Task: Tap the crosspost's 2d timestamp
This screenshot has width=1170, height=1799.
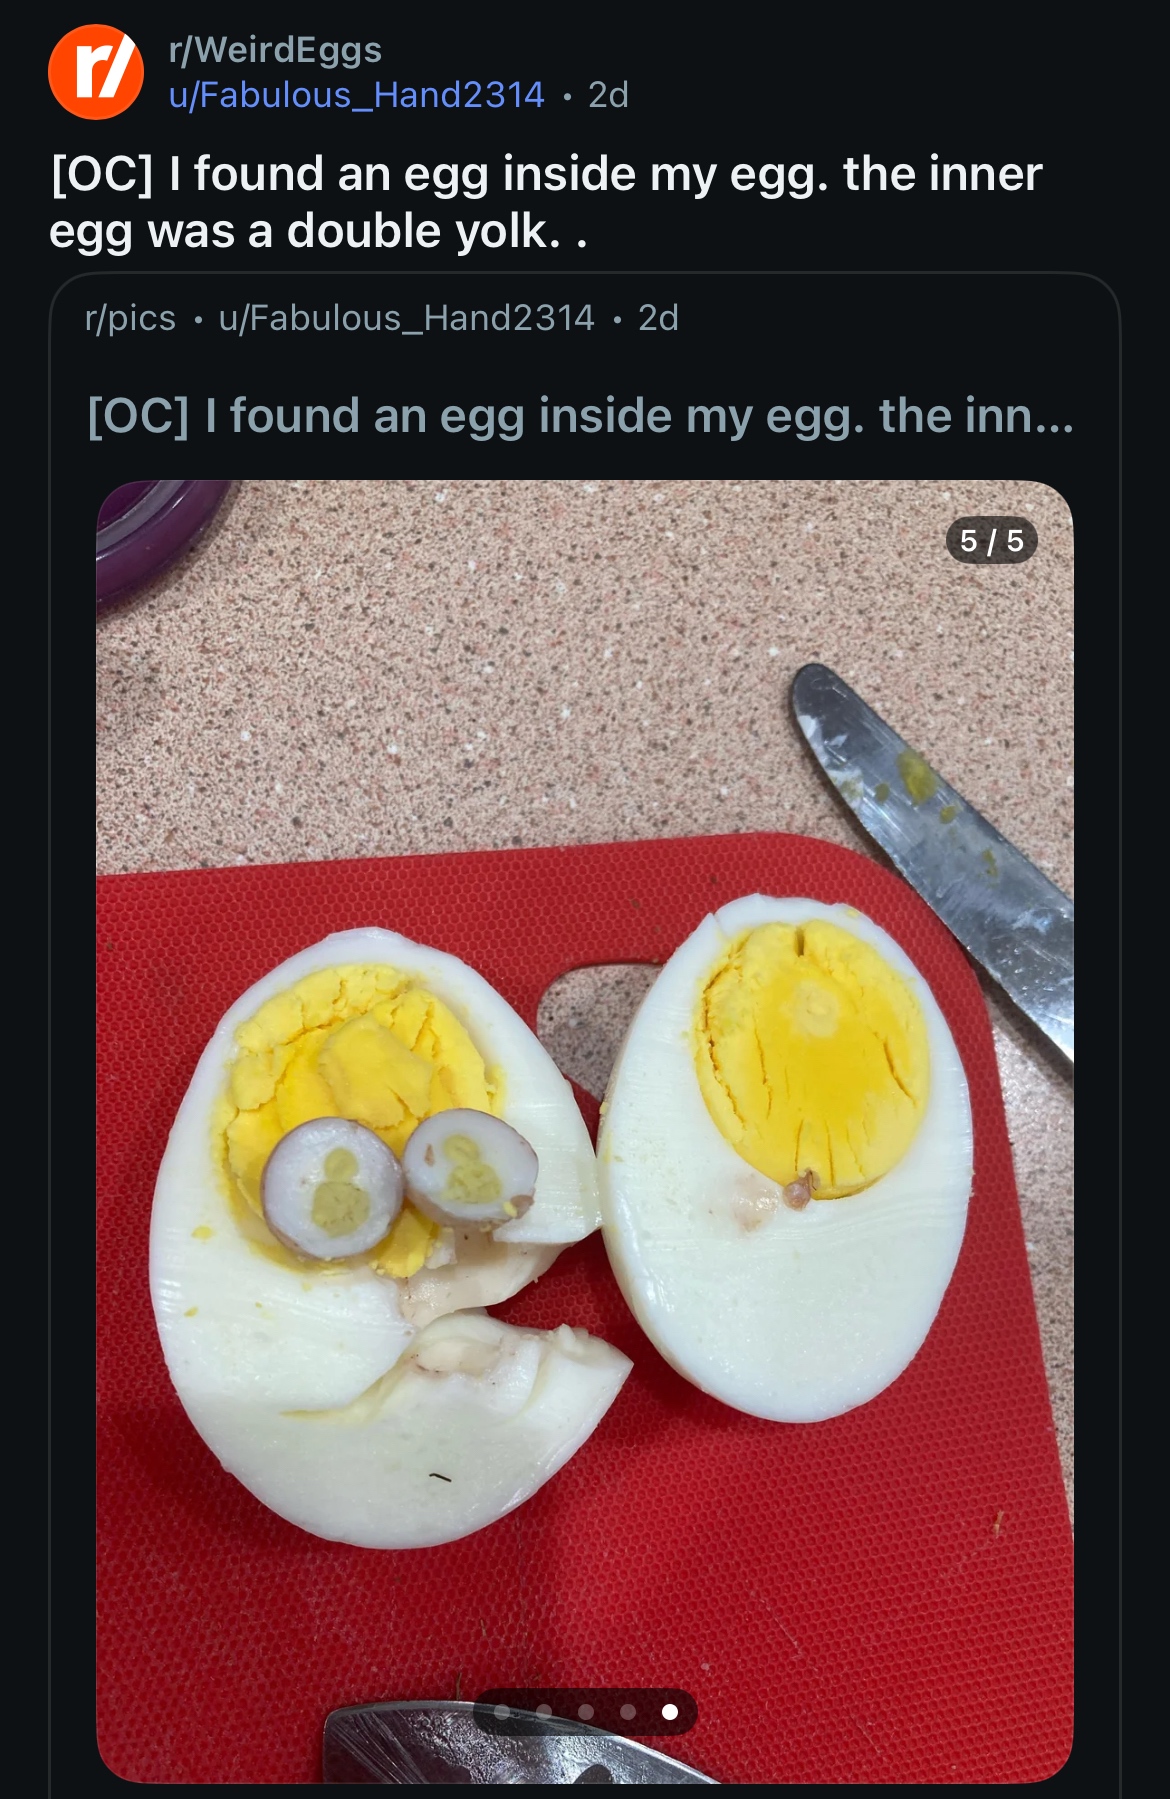Action: (658, 318)
